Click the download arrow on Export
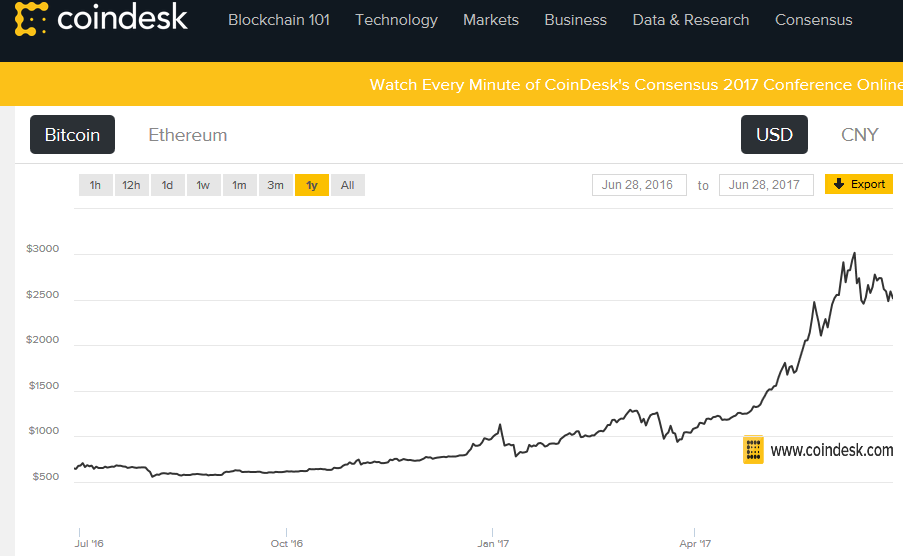The height and width of the screenshot is (556, 903). (839, 185)
